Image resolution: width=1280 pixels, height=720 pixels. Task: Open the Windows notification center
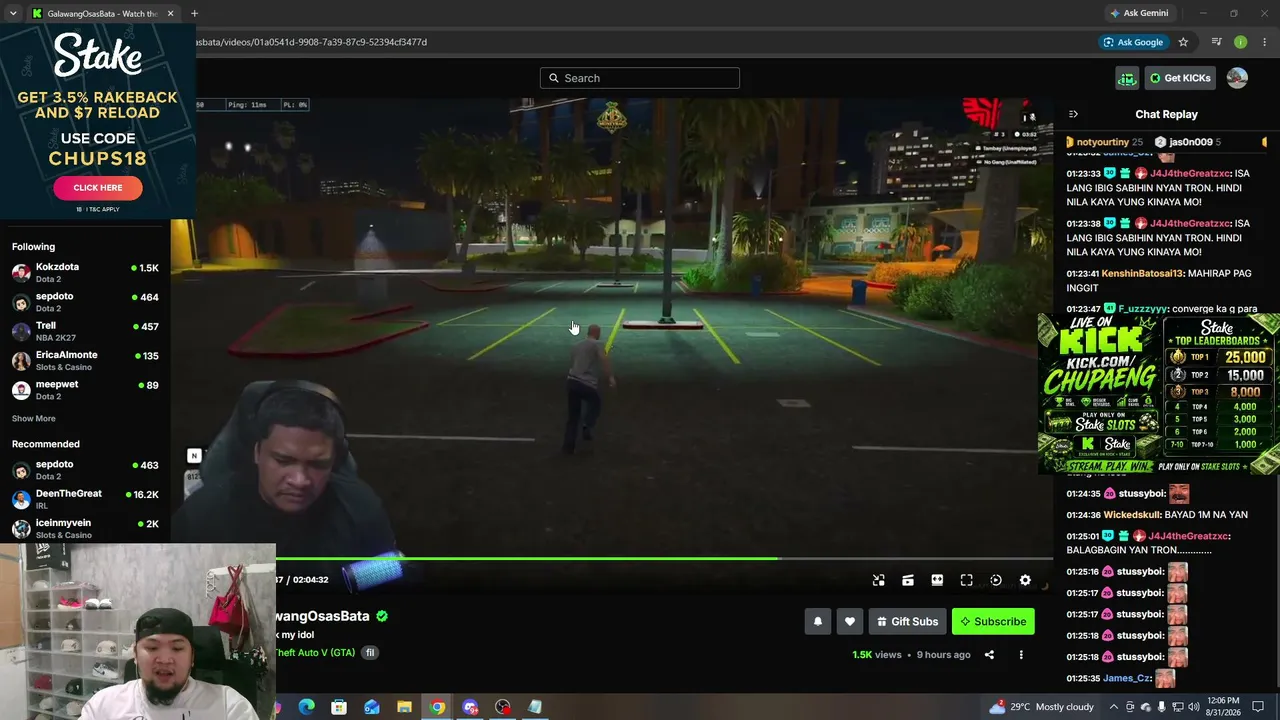coord(1258,707)
